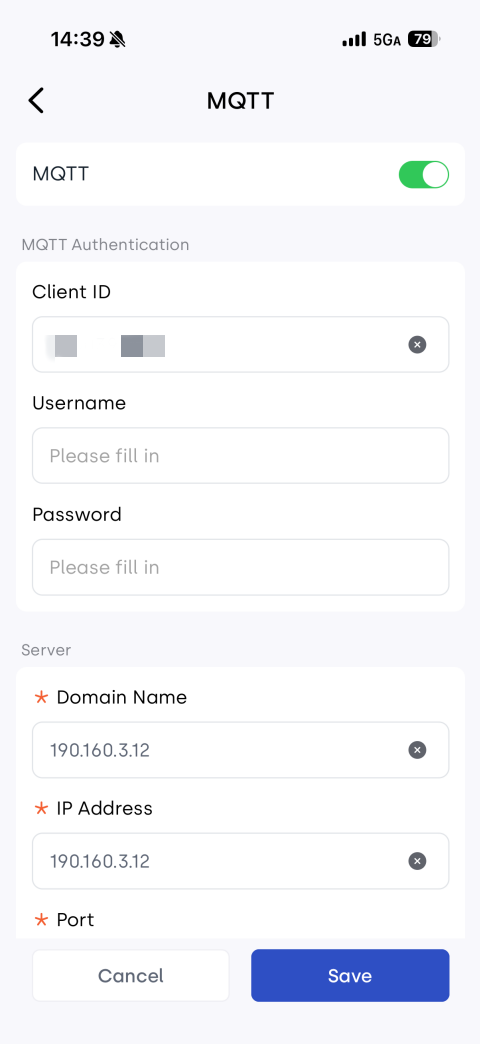Tap the cellular signal bars icon

point(354,40)
